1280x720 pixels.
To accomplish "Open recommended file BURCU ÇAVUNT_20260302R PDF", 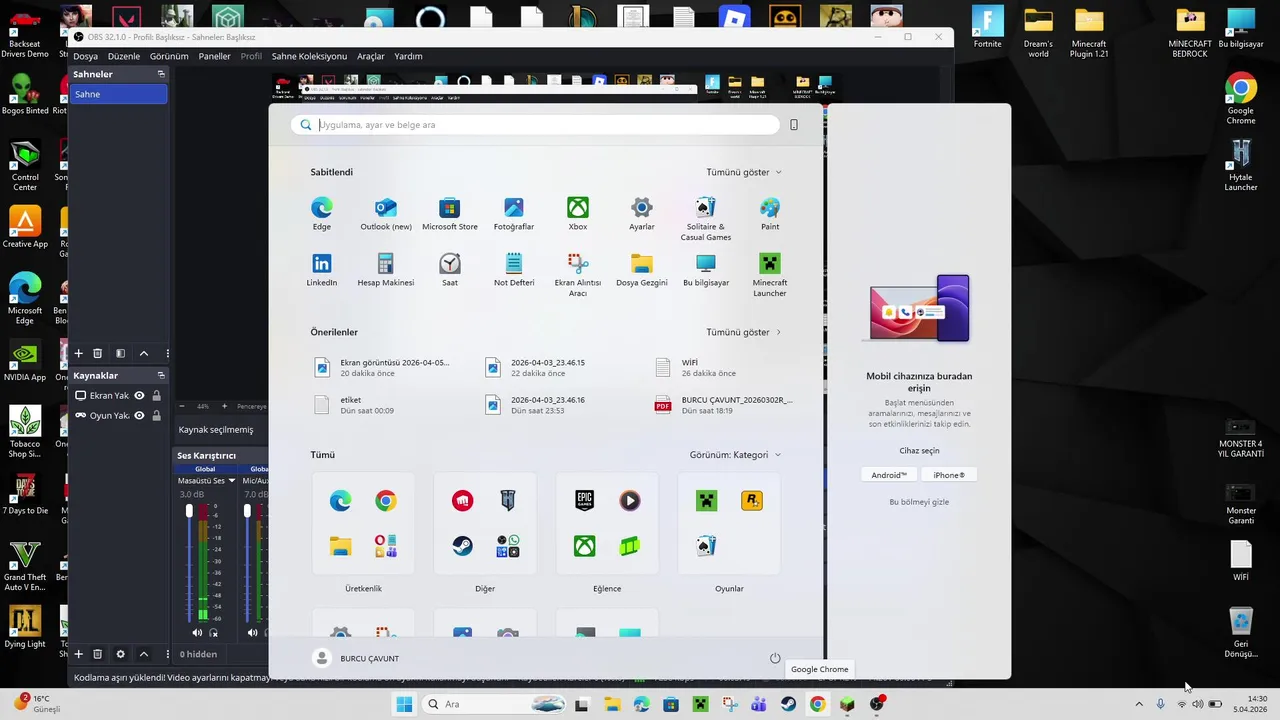I will point(725,404).
